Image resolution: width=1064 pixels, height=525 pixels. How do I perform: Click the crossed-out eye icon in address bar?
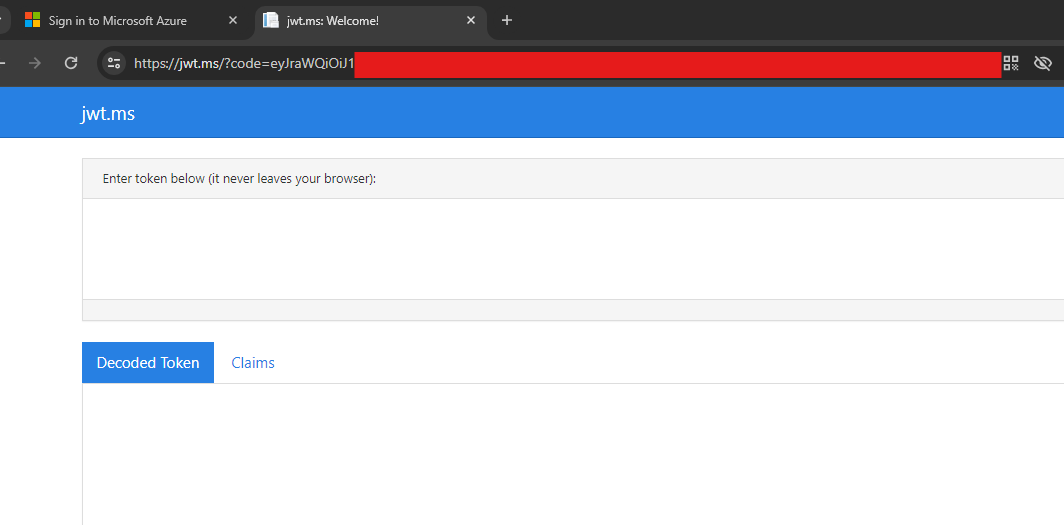pos(1042,63)
